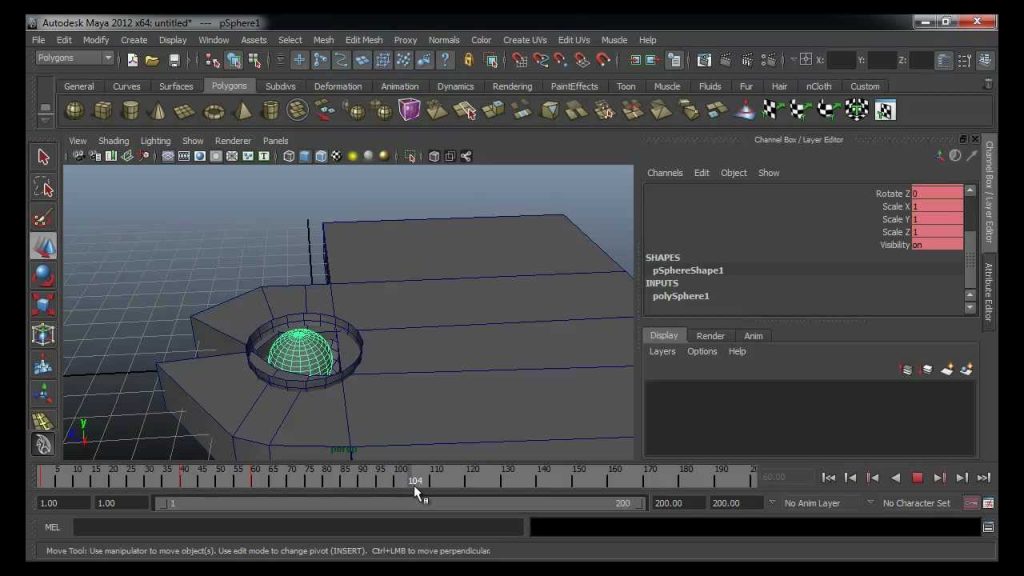
Task: Activate the Scale tool
Action: coord(43,306)
